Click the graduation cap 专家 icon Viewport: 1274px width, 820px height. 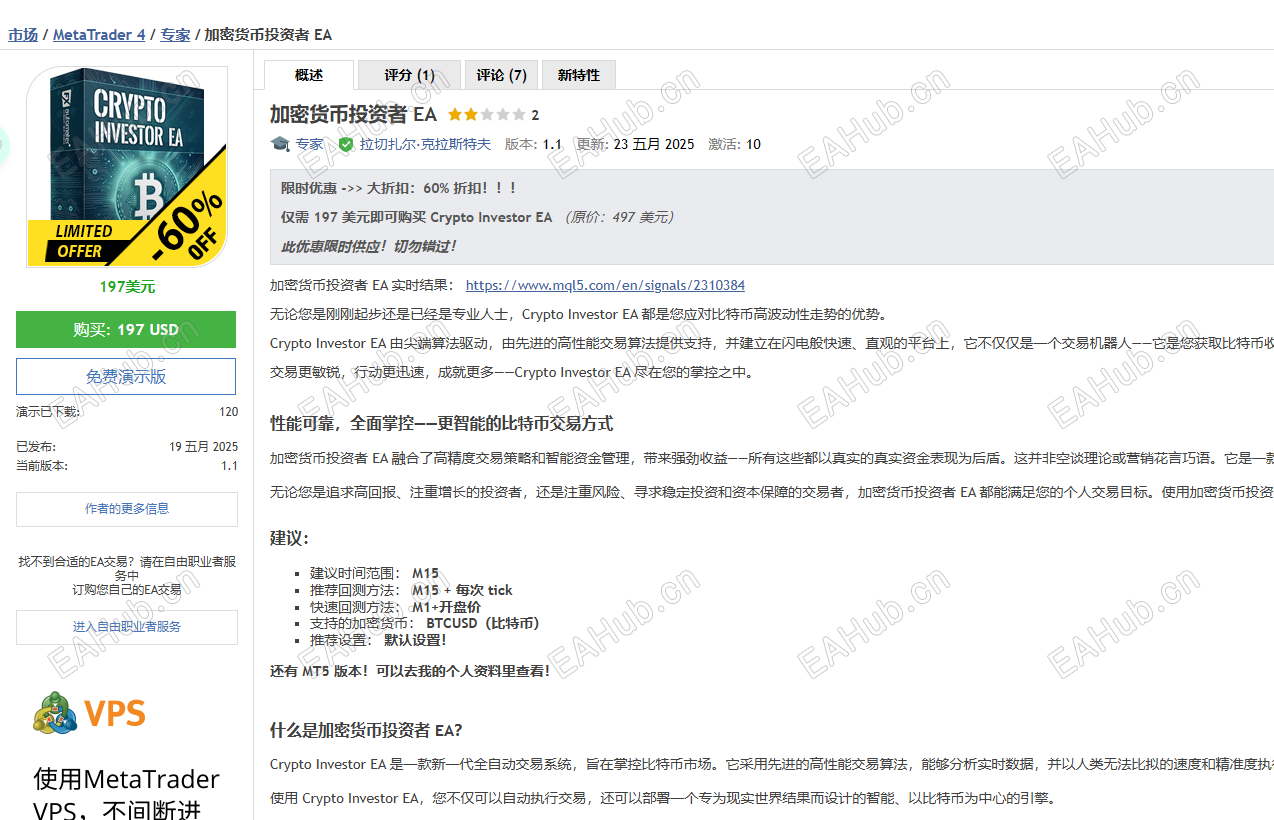coord(280,144)
